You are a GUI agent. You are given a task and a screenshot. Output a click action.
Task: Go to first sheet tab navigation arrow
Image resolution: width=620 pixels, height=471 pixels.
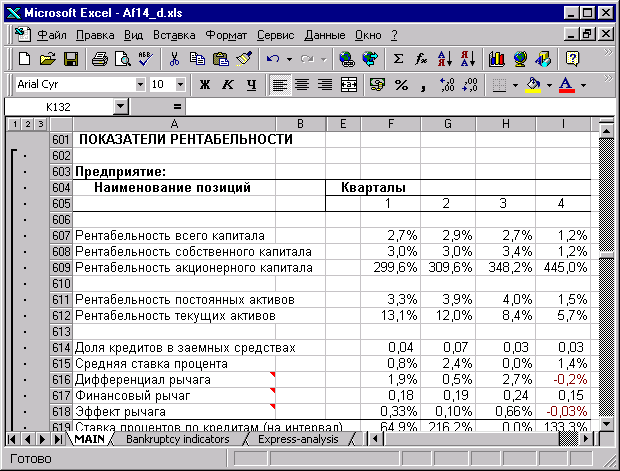[x=12, y=439]
